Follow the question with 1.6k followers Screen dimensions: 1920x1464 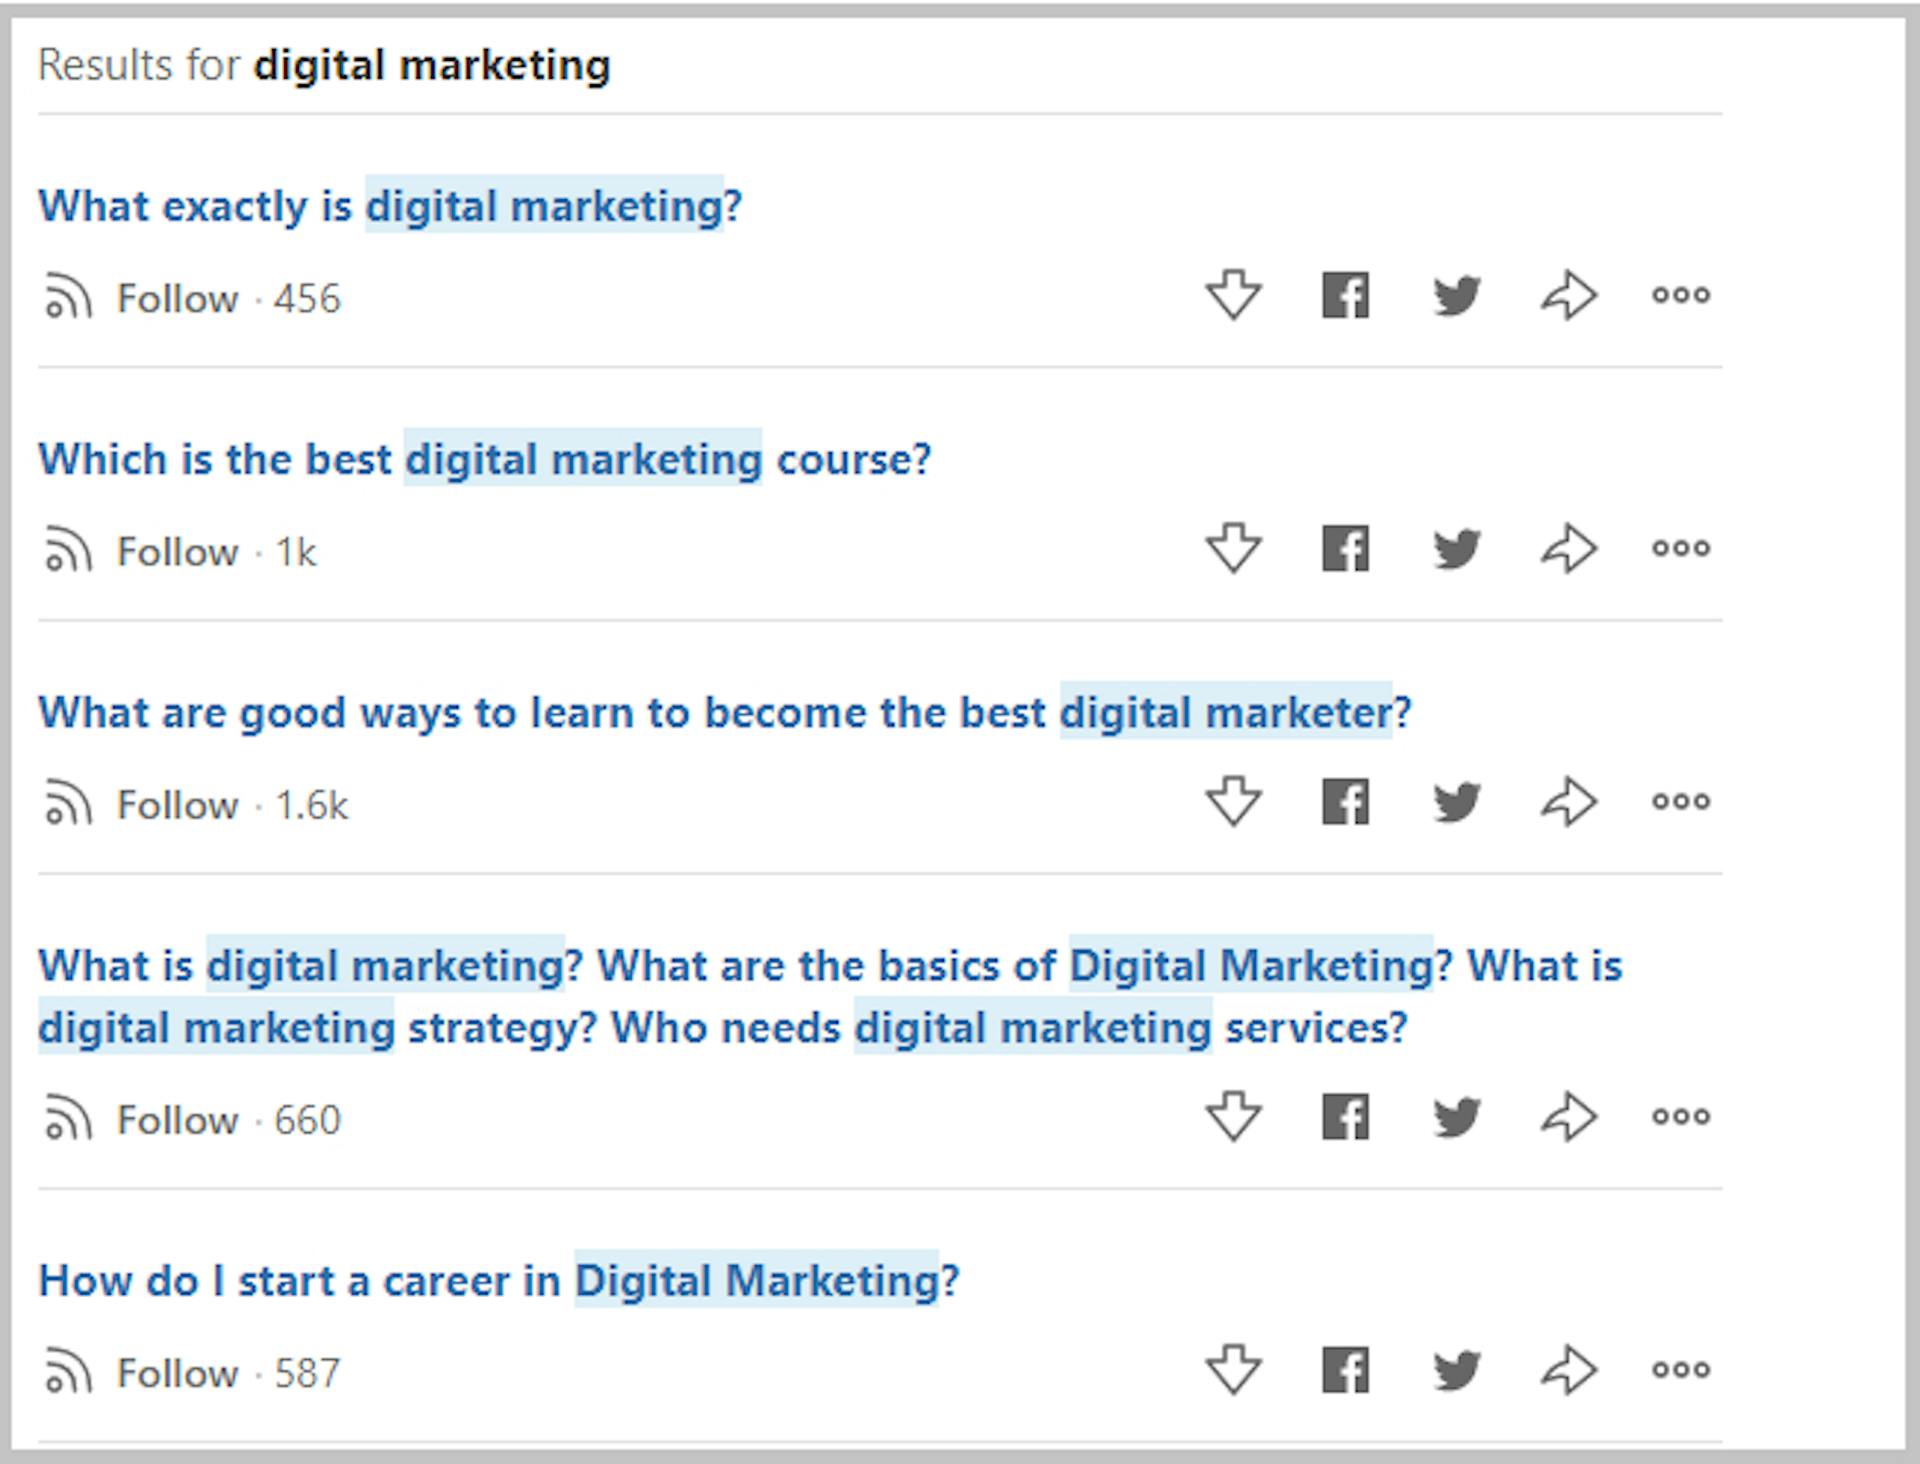[x=176, y=805]
